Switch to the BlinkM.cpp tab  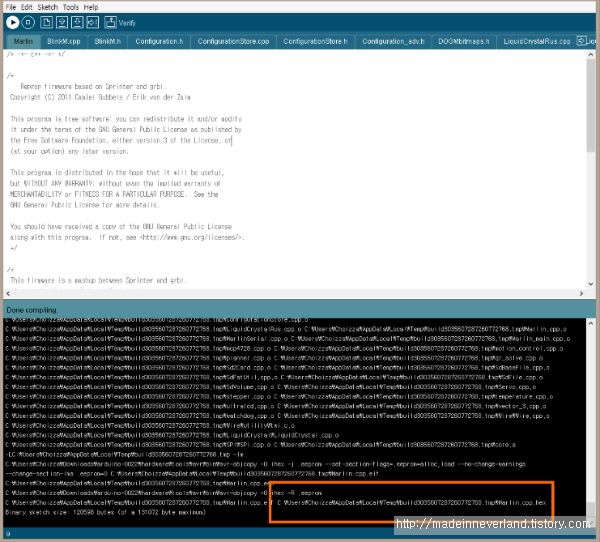click(x=64, y=41)
